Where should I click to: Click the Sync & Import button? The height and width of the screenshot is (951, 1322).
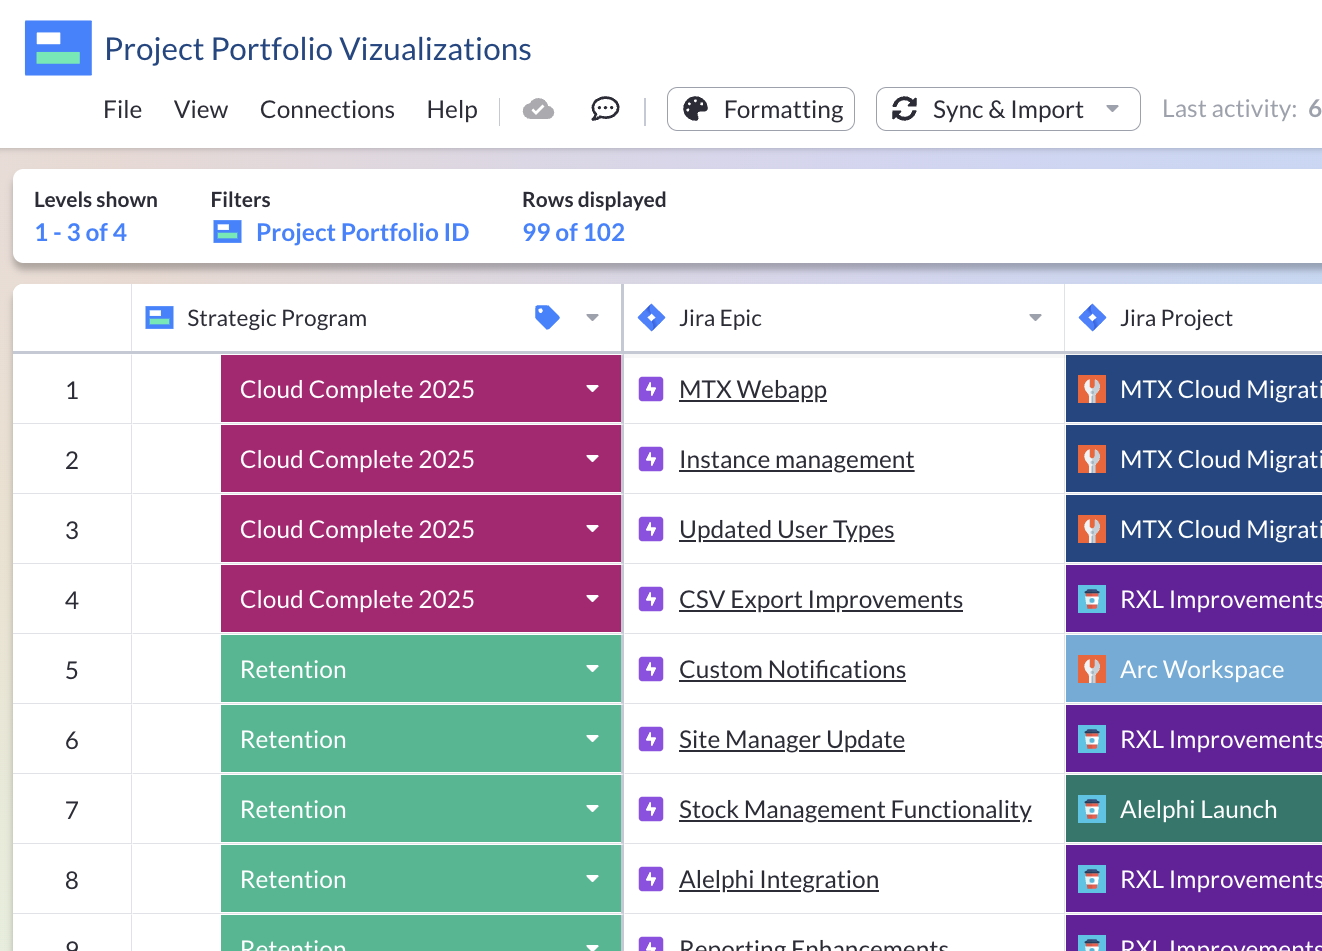click(1008, 109)
